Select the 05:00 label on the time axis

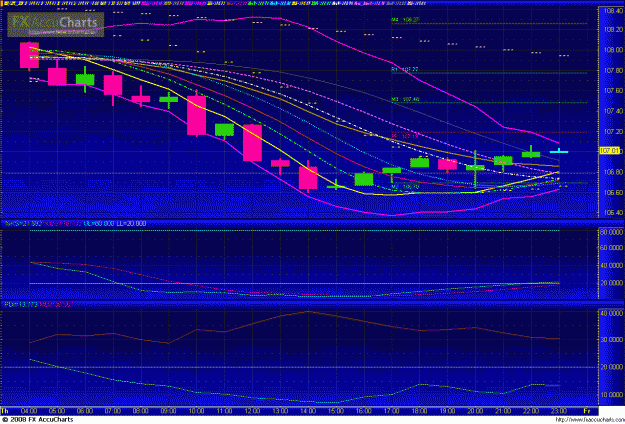[57, 411]
